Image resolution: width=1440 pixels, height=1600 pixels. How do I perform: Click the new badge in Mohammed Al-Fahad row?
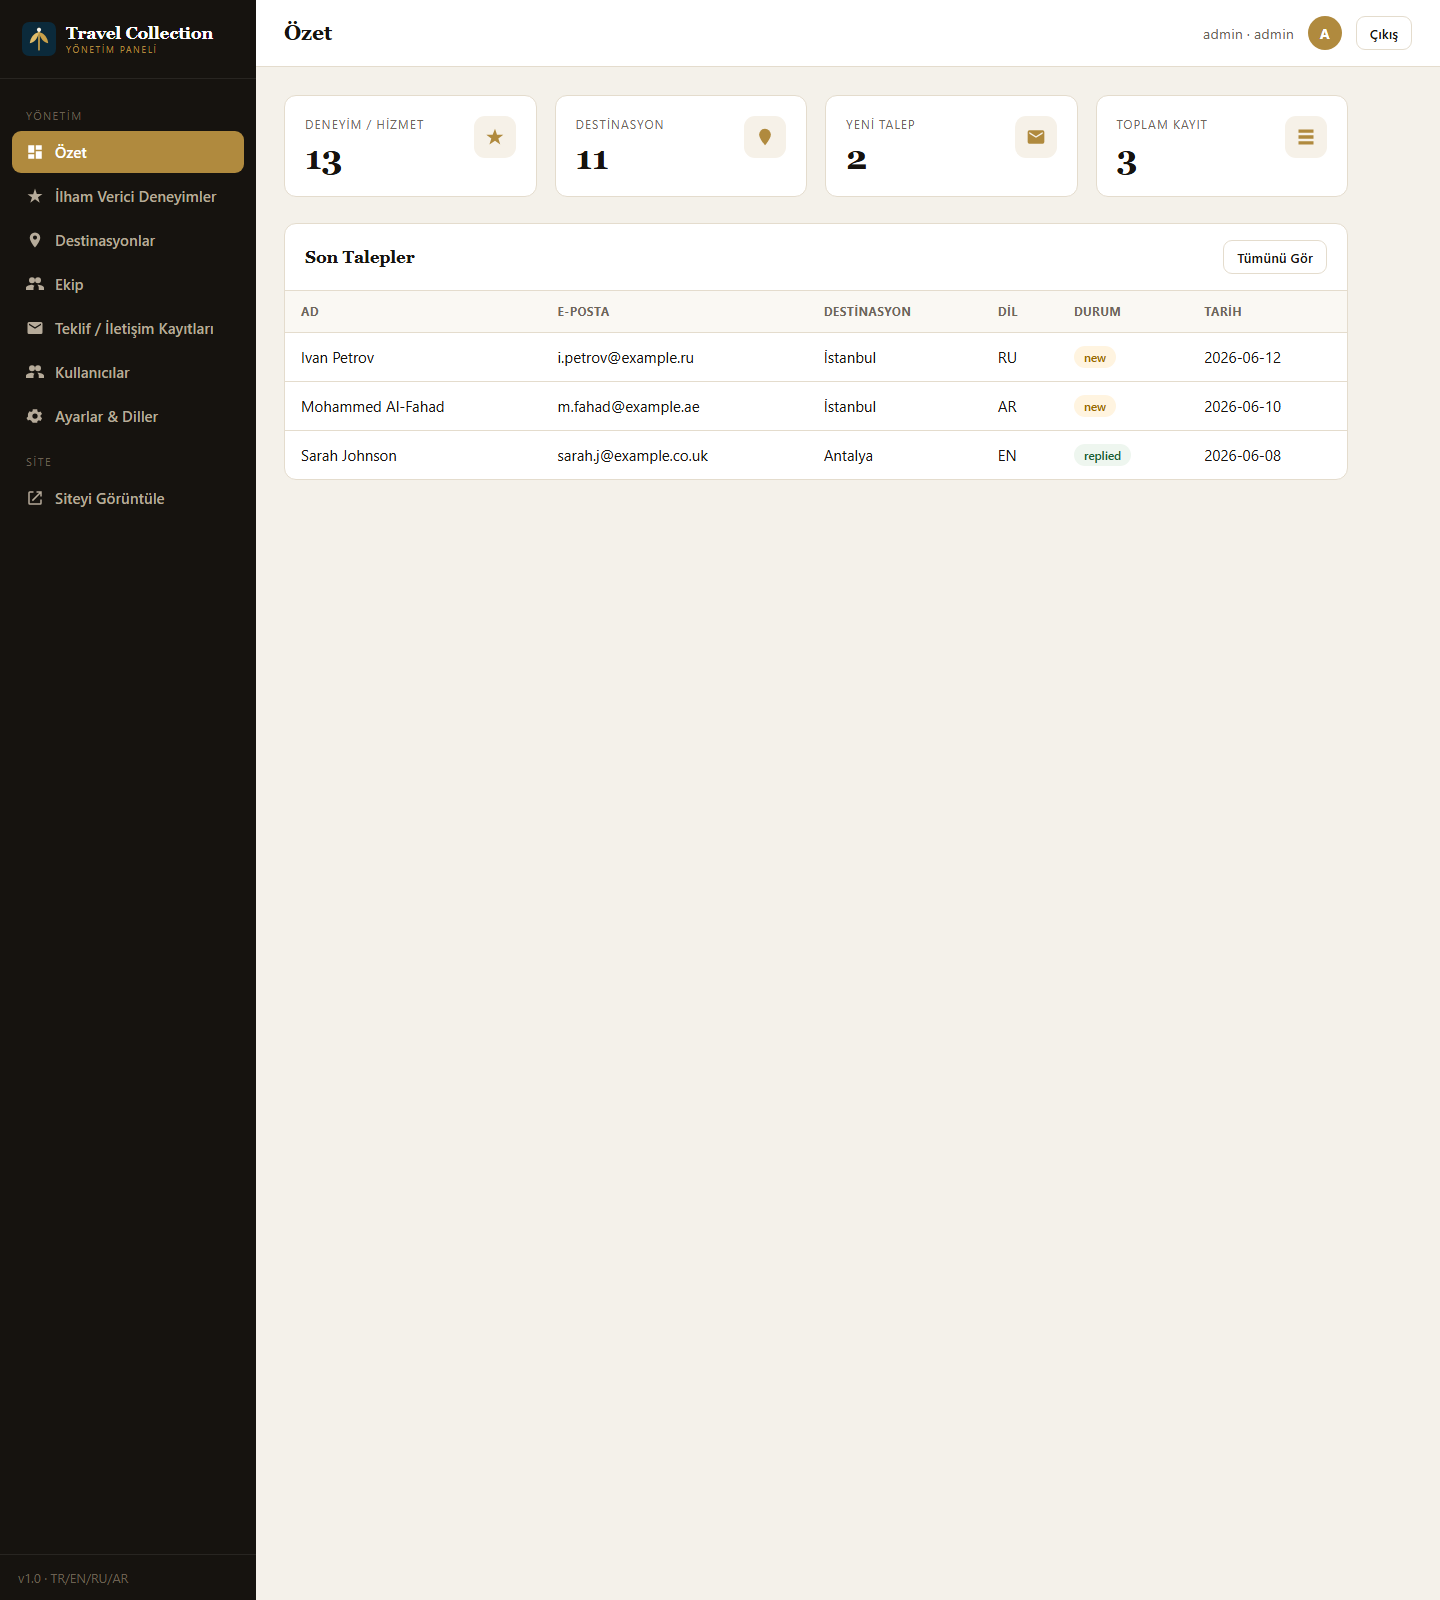(x=1095, y=407)
